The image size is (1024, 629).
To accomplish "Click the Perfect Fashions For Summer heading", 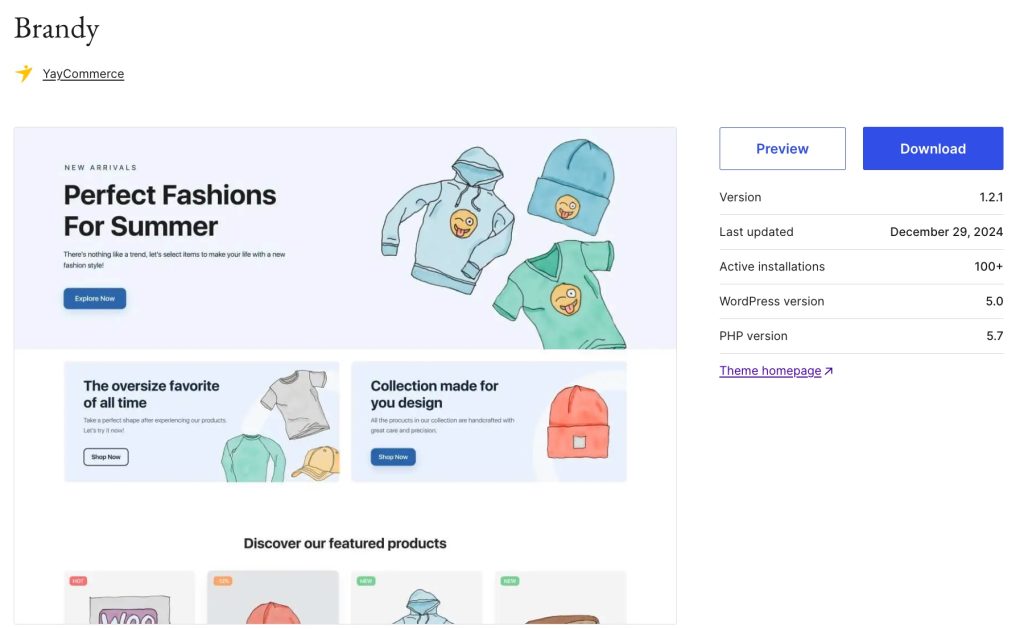I will click(170, 210).
